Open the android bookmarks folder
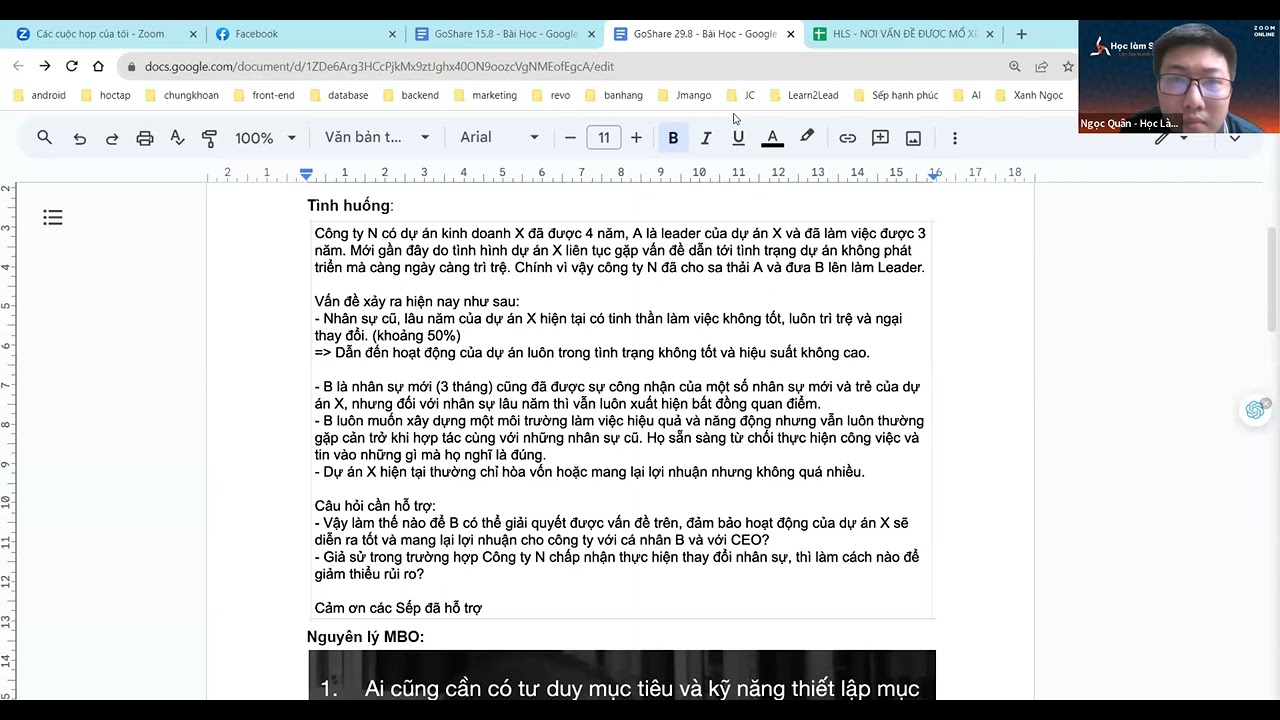 click(x=40, y=95)
